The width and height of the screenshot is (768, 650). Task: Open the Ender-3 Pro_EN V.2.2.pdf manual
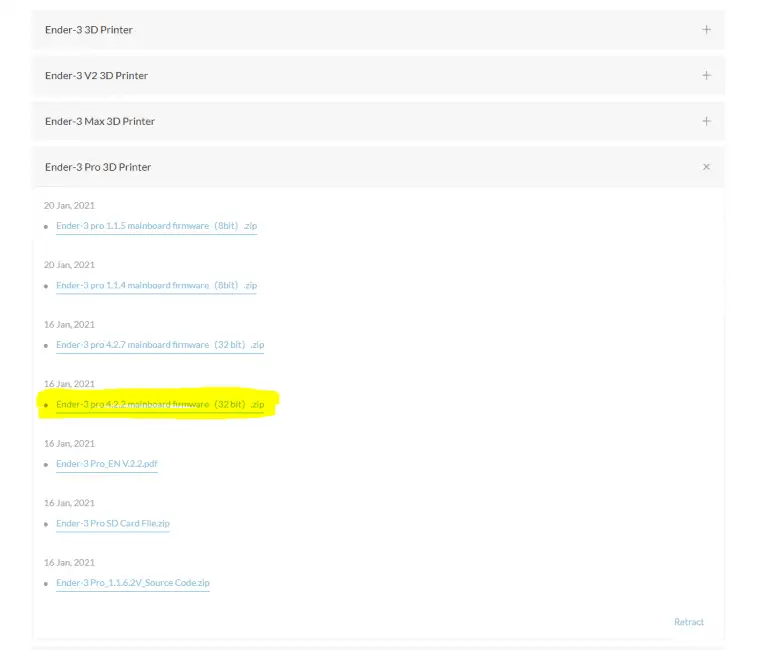click(x=107, y=464)
